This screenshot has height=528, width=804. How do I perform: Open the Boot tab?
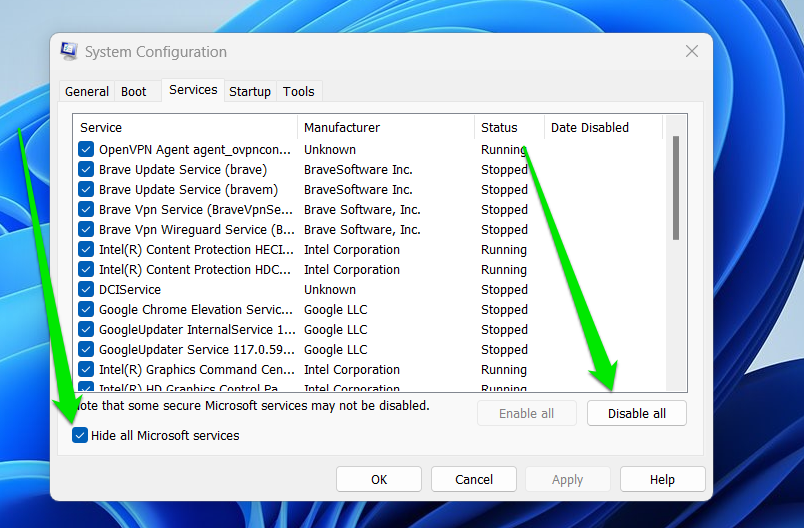[x=134, y=91]
